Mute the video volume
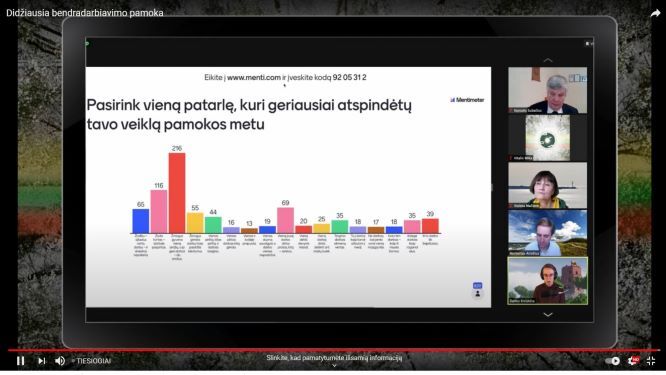666x375 pixels. tap(60, 361)
